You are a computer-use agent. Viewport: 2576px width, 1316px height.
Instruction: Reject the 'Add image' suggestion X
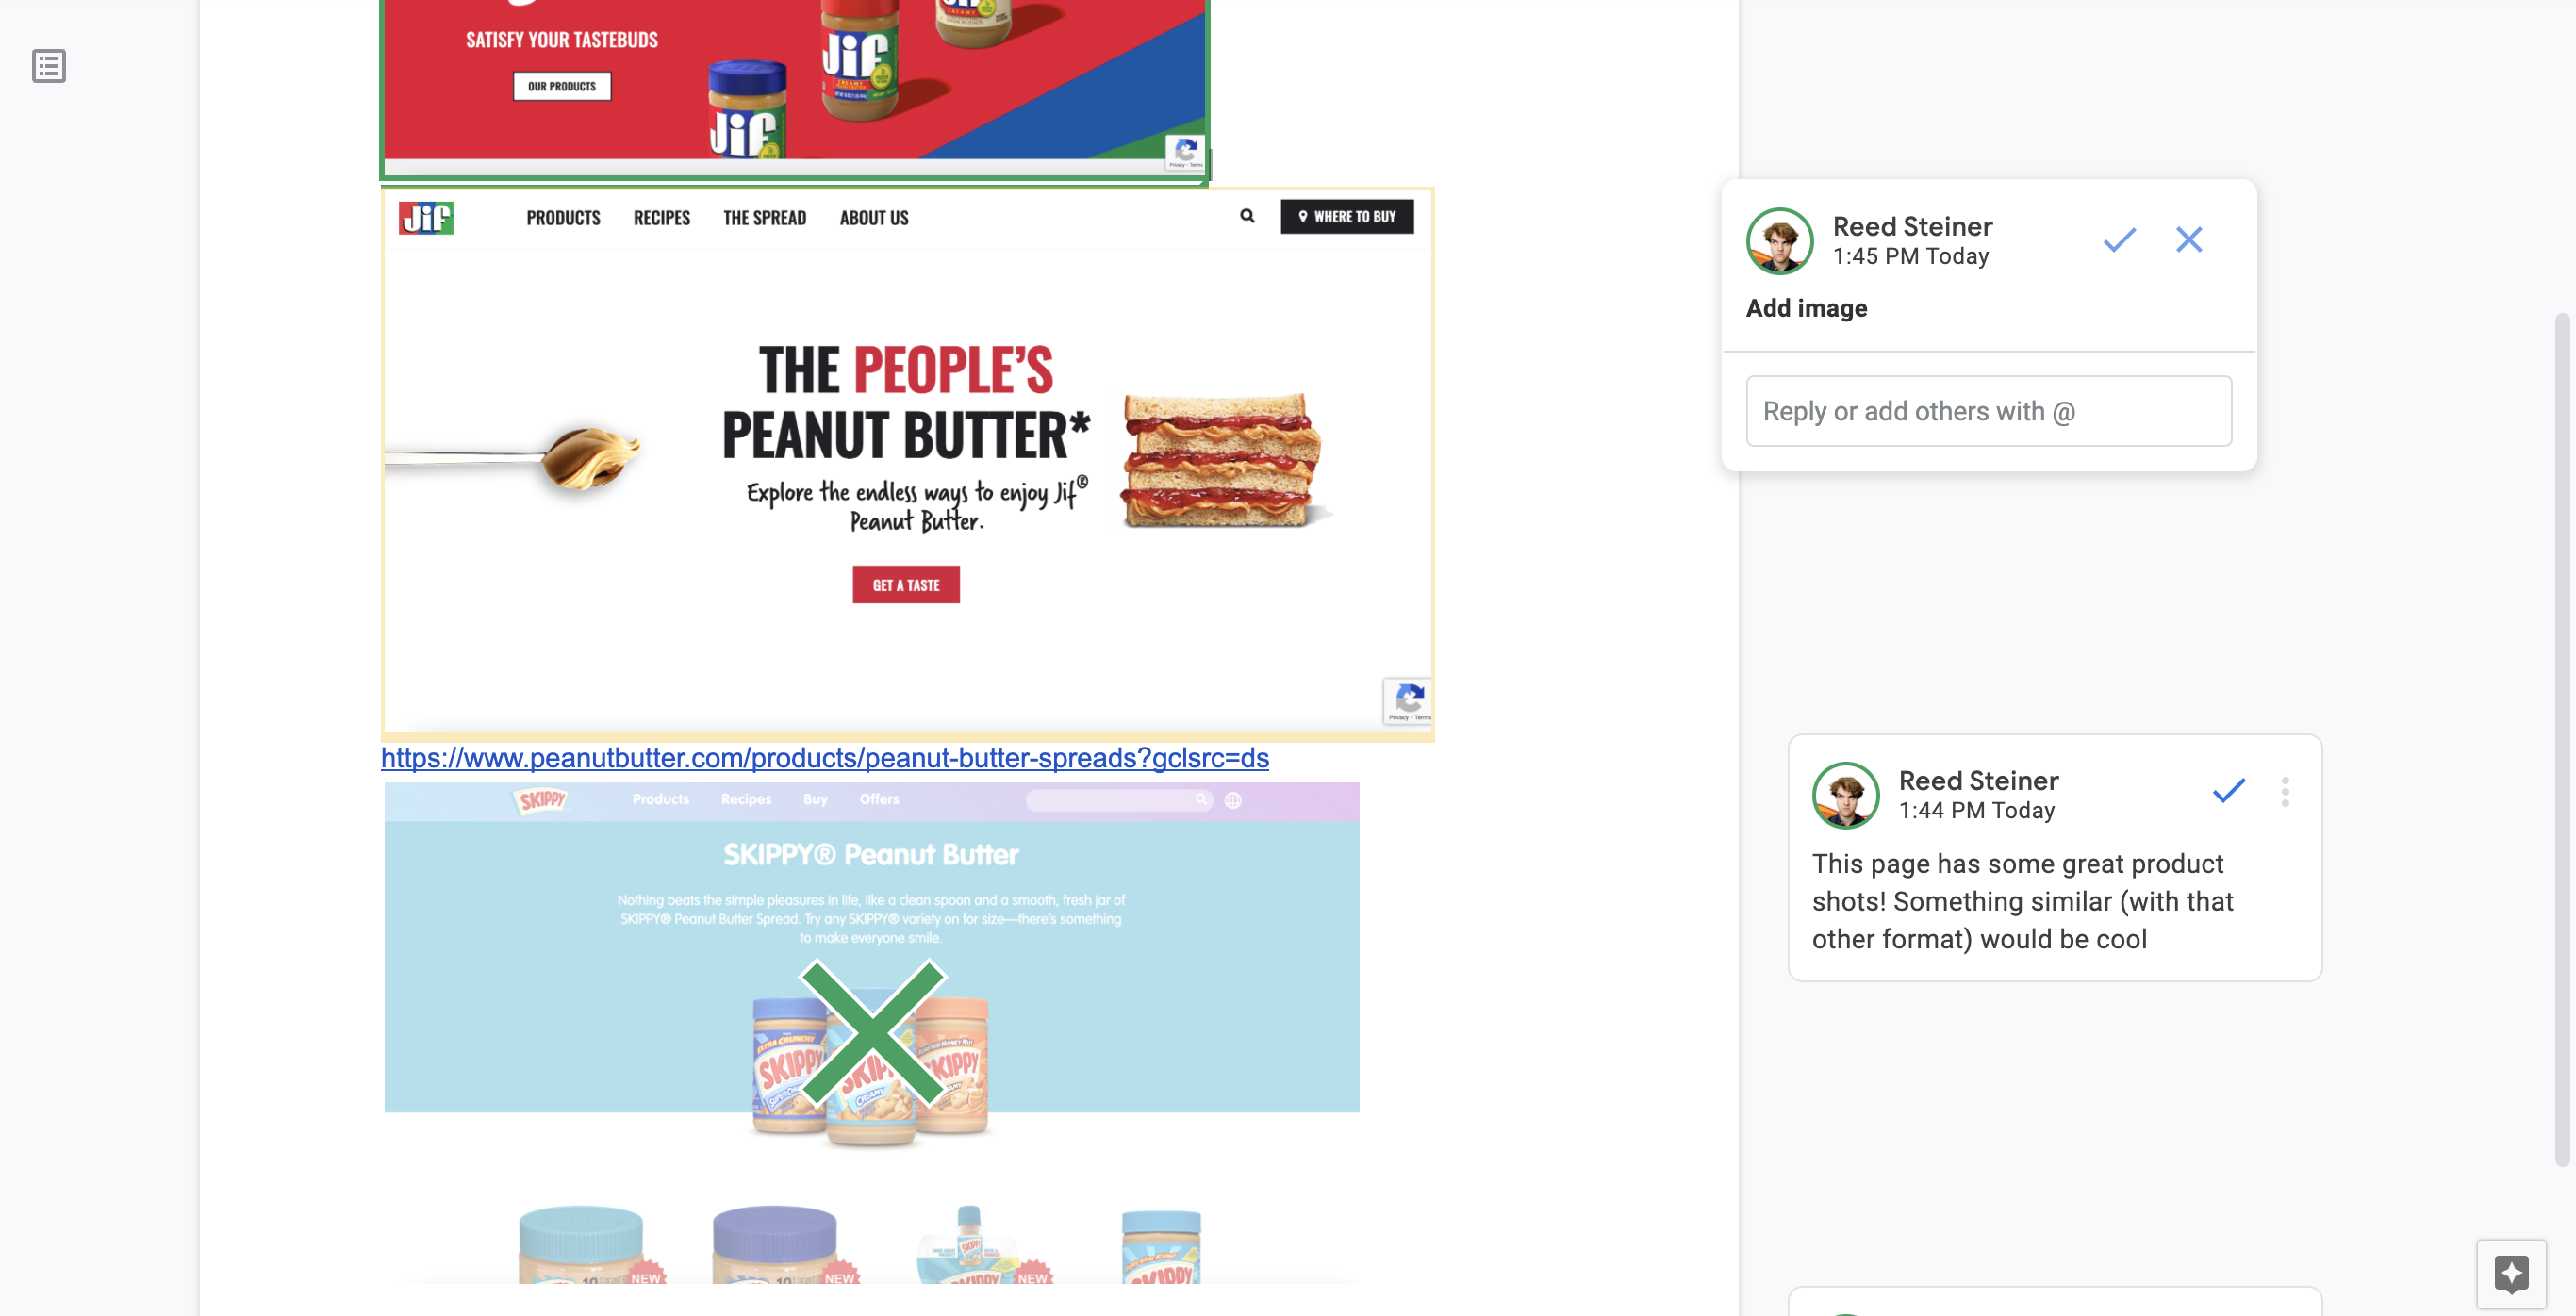(x=2189, y=240)
